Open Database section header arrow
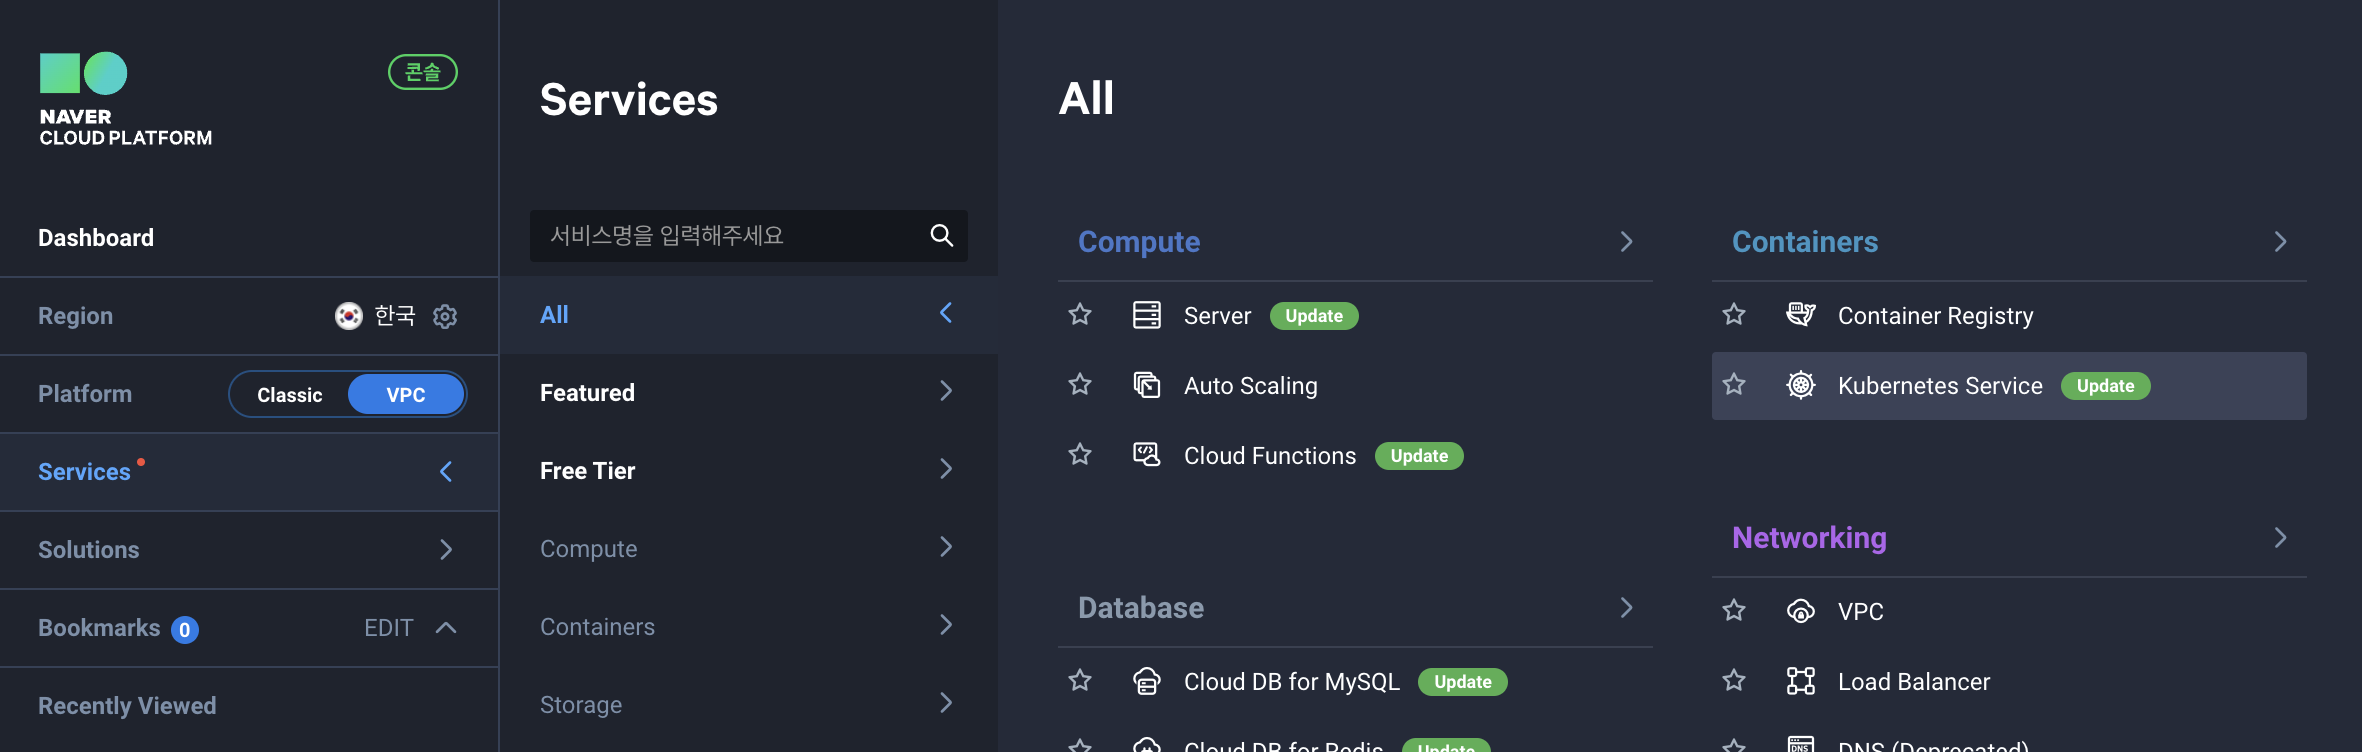 [1626, 608]
